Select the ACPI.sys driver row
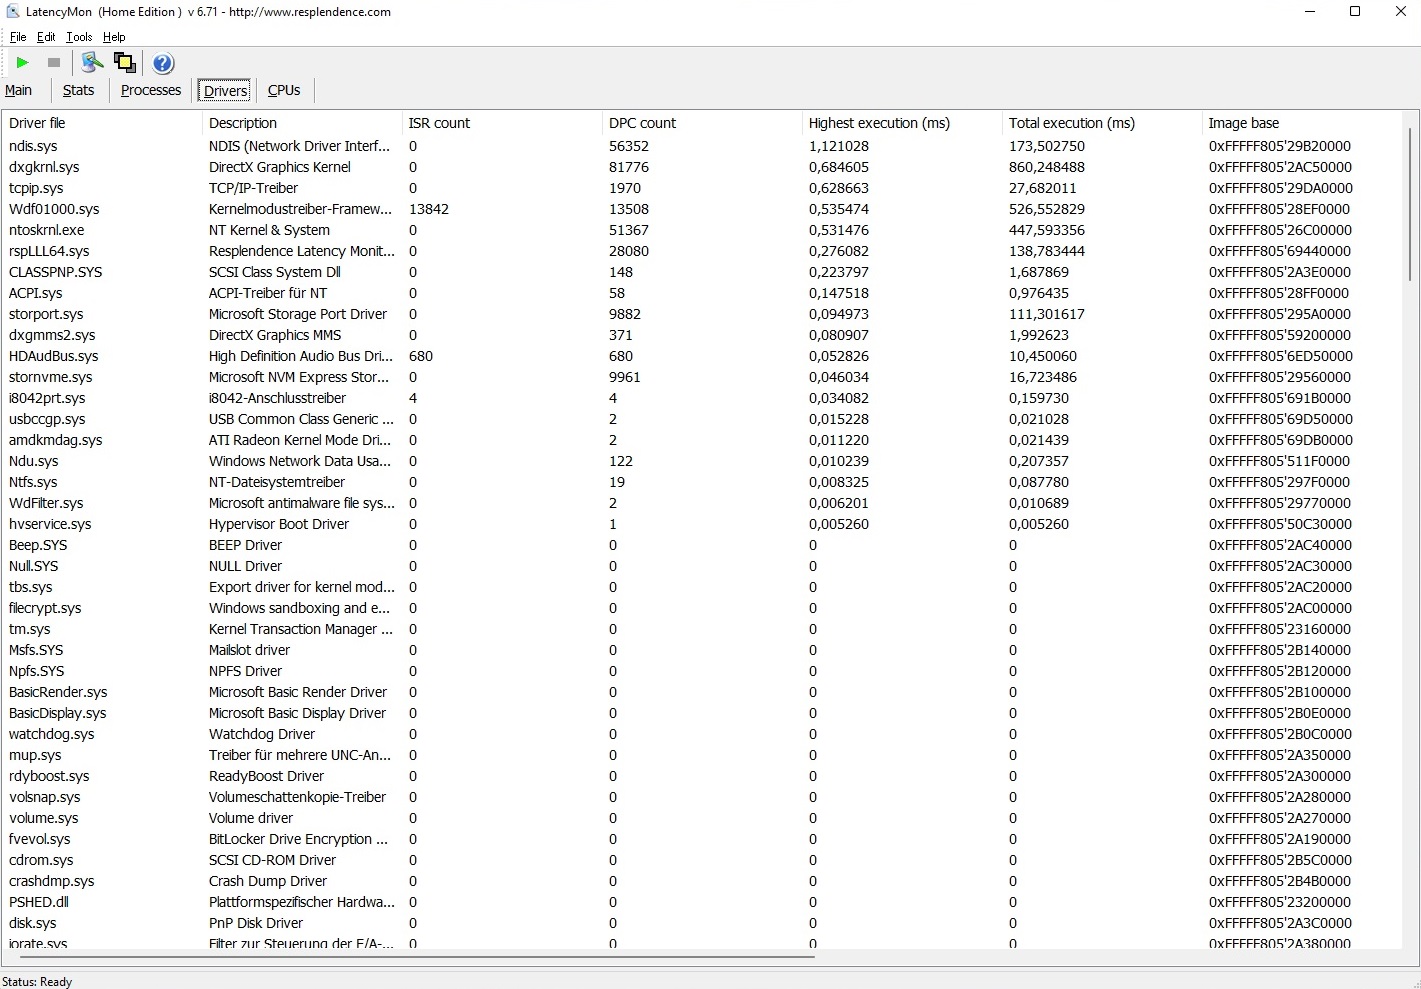The width and height of the screenshot is (1421, 989). pyautogui.click(x=702, y=293)
